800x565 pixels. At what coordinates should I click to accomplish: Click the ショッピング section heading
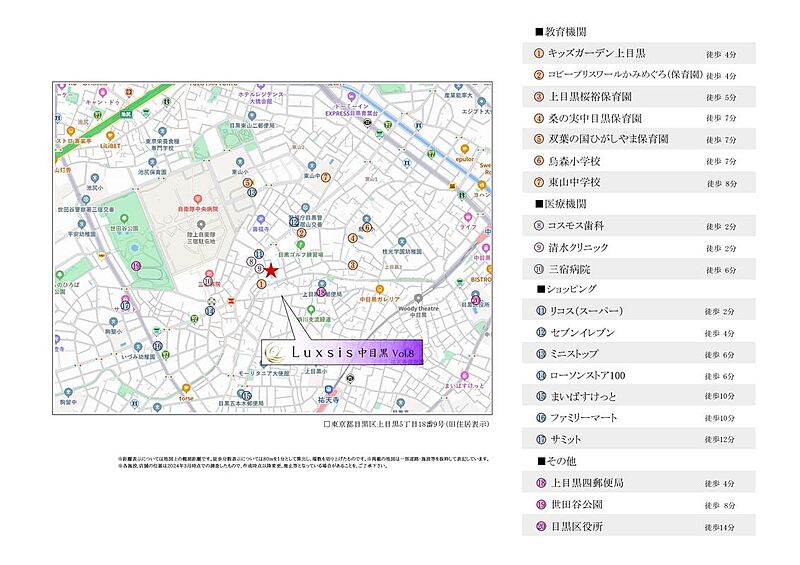tap(569, 290)
